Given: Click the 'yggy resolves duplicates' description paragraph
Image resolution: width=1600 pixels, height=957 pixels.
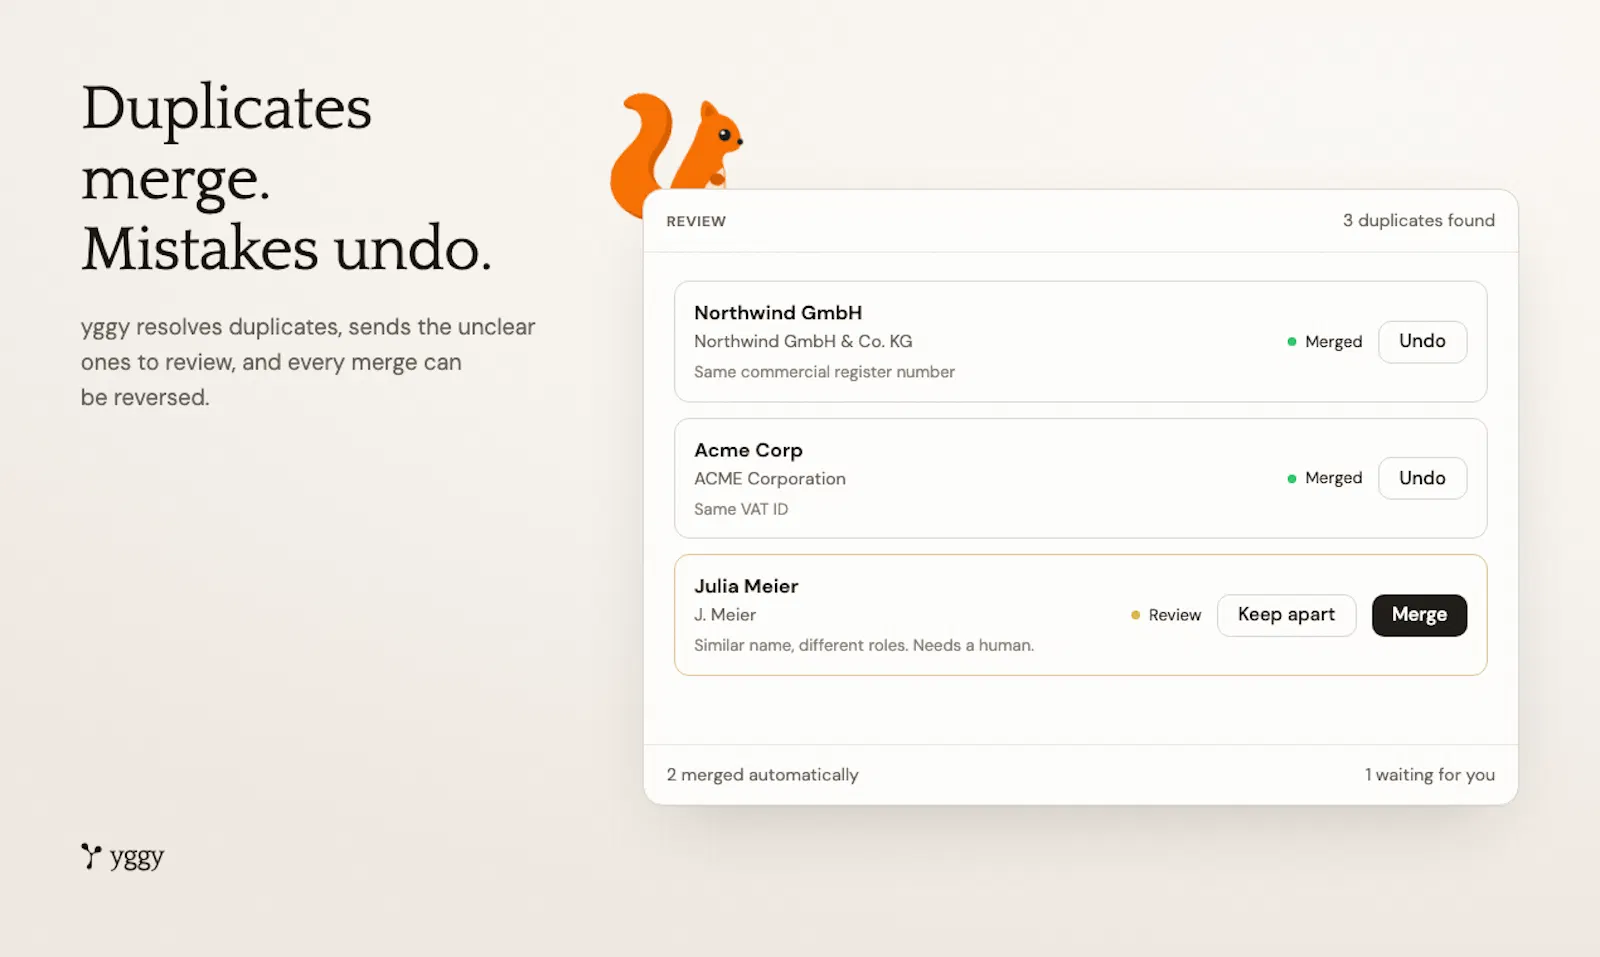Looking at the screenshot, I should point(308,362).
